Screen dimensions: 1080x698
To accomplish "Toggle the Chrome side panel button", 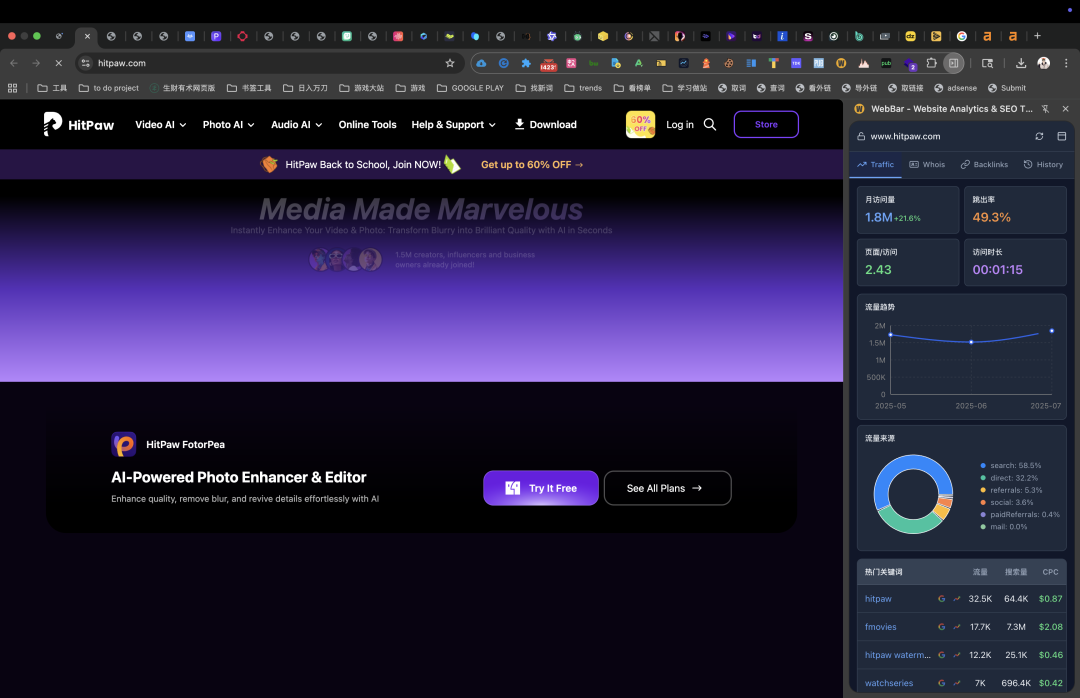I will (x=953, y=63).
